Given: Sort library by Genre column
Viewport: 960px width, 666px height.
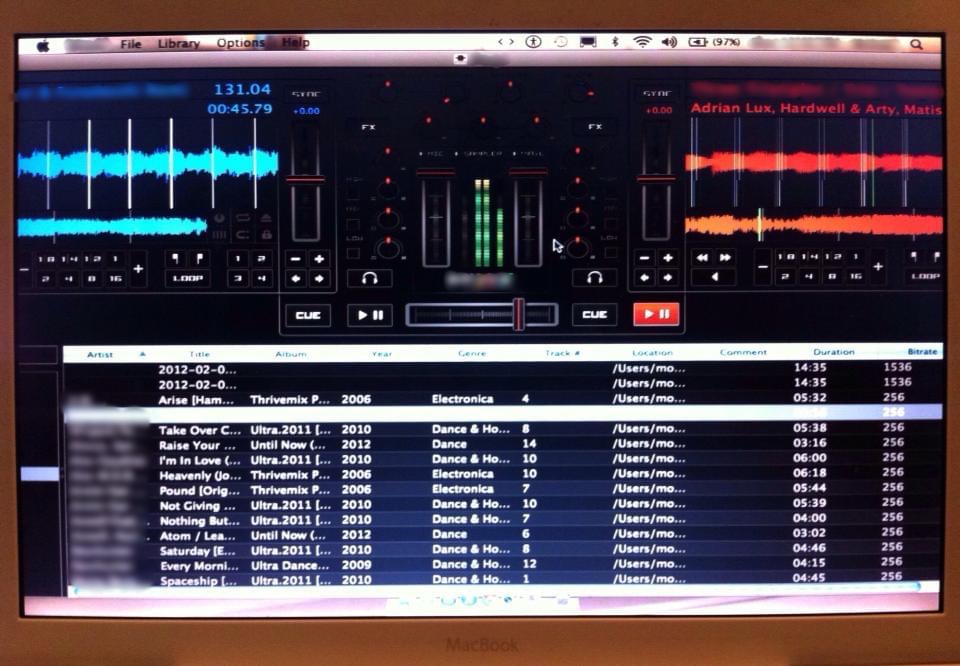Looking at the screenshot, I should [471, 353].
